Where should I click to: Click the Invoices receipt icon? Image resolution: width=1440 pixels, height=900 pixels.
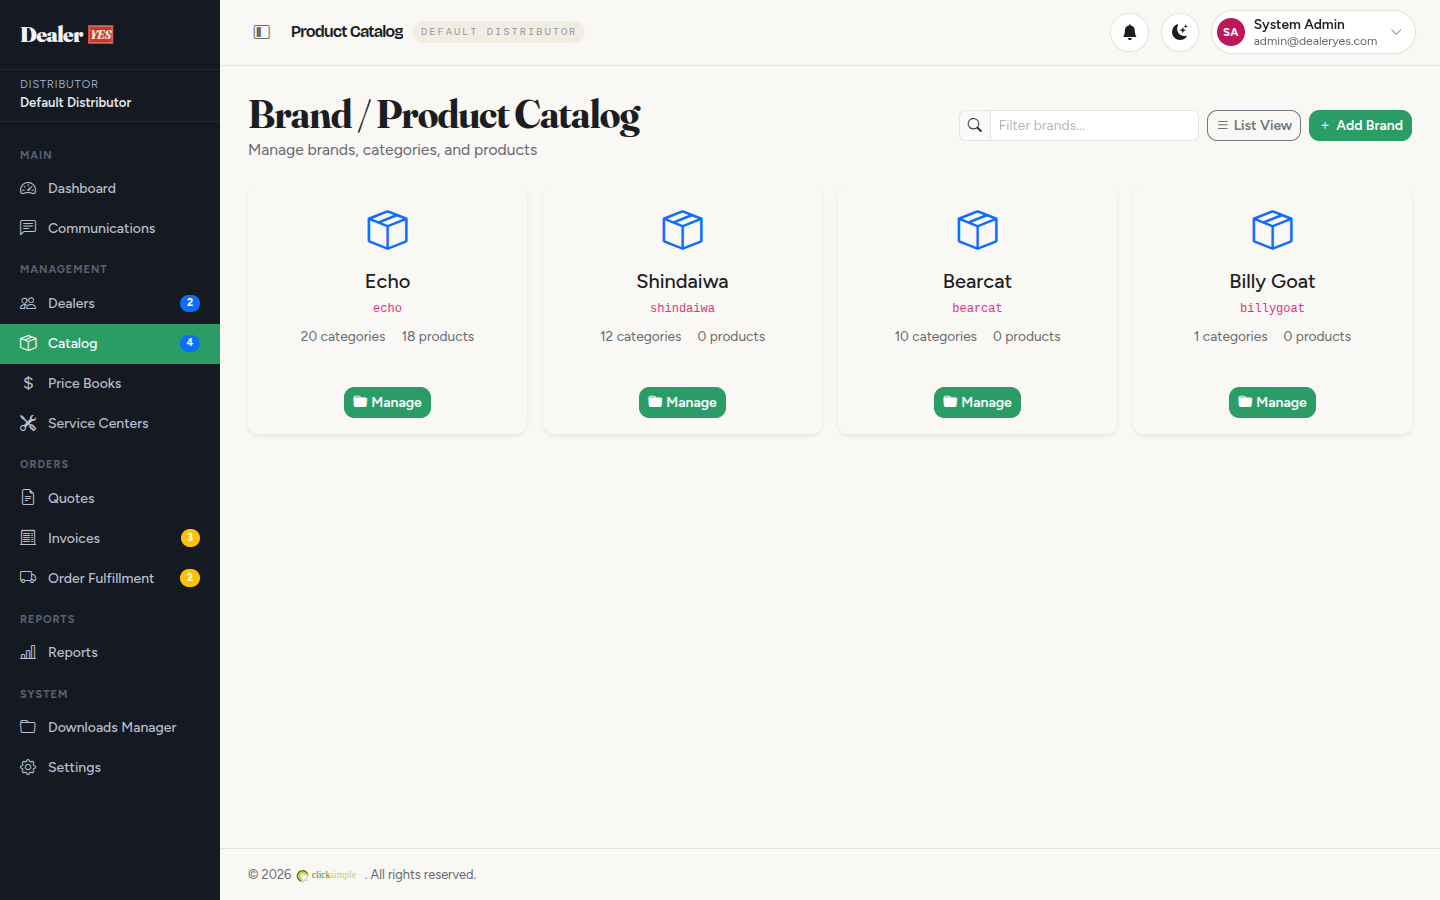tap(28, 538)
